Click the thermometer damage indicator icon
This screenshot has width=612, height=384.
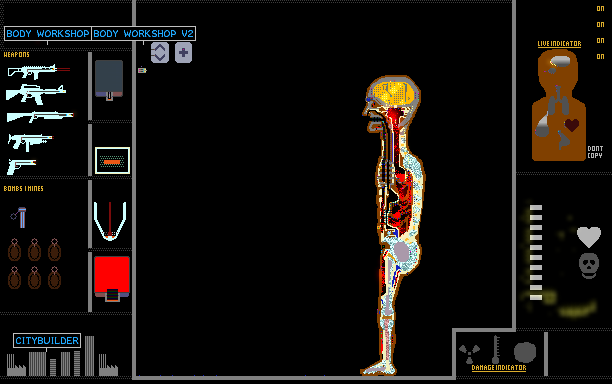[496, 349]
